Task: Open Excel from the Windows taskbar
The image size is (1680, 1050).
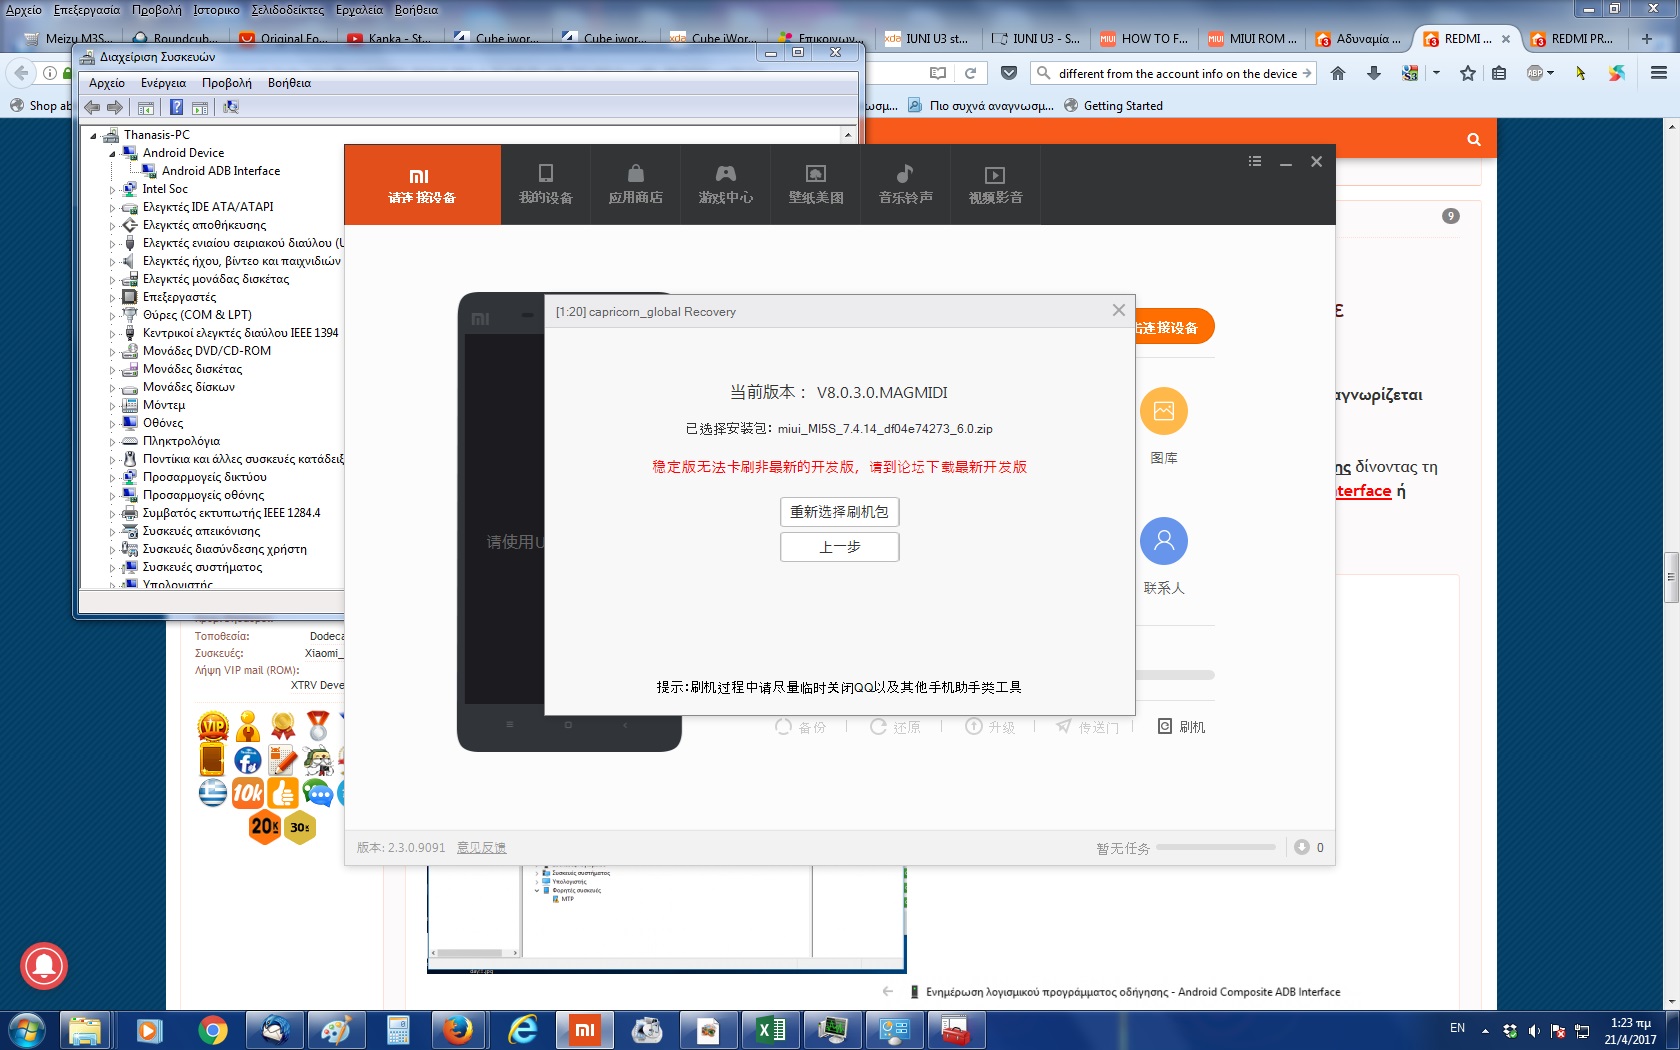Action: [771, 1029]
